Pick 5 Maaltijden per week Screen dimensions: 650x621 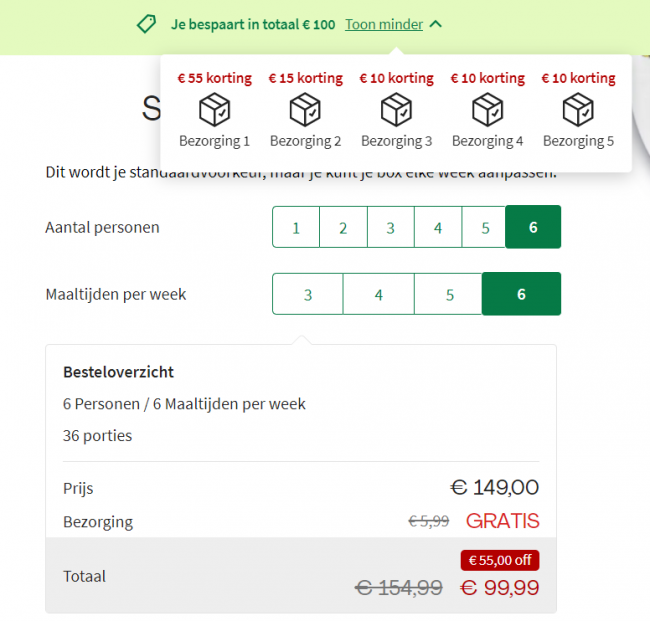tap(449, 294)
